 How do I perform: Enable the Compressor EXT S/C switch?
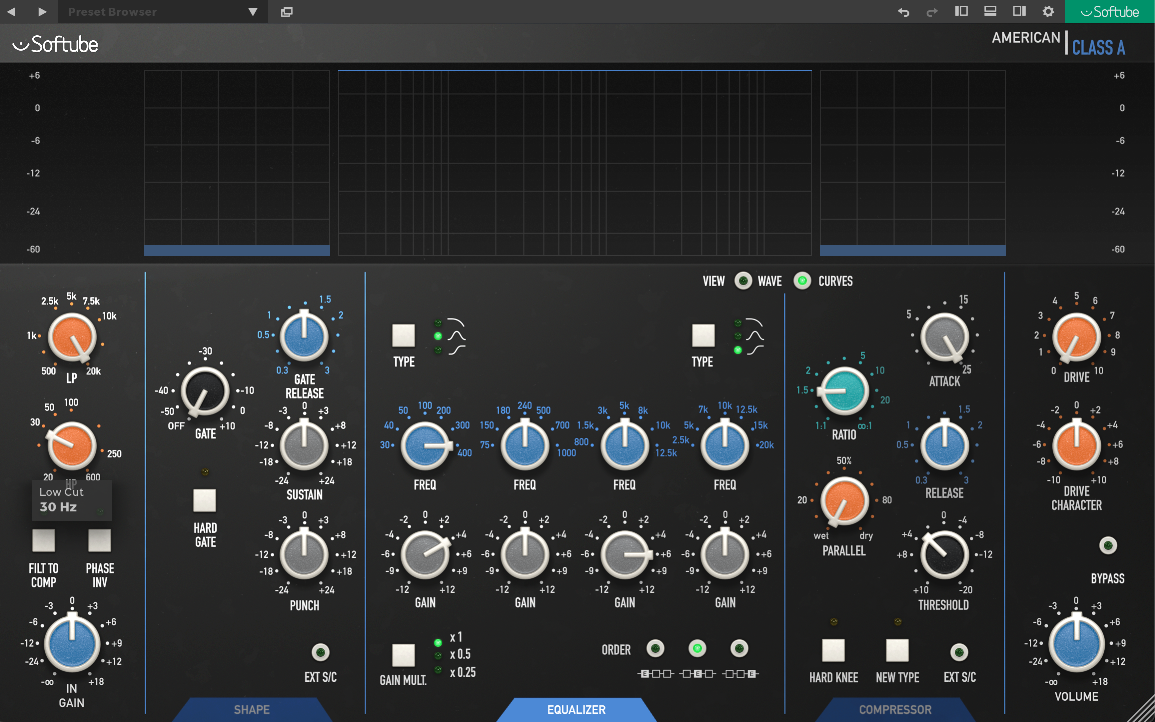[x=959, y=652]
